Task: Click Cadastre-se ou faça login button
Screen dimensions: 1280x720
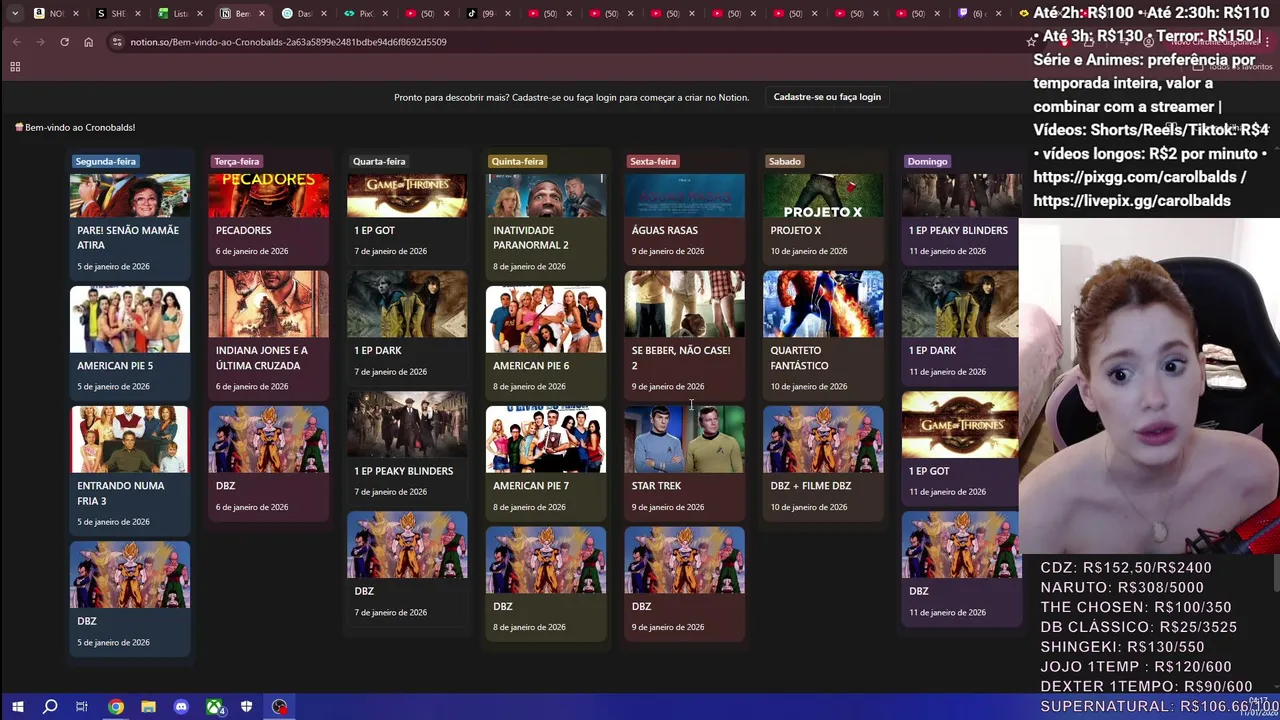Action: point(827,97)
